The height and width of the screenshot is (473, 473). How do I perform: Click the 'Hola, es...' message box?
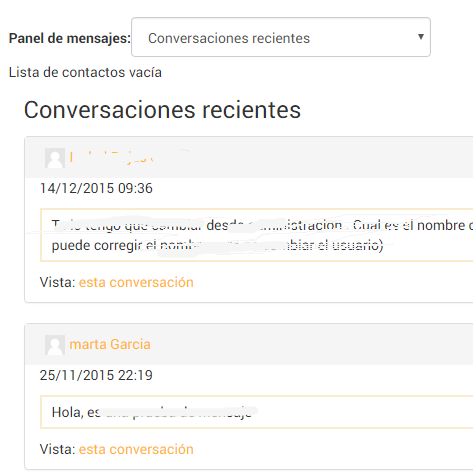pyautogui.click(x=257, y=412)
